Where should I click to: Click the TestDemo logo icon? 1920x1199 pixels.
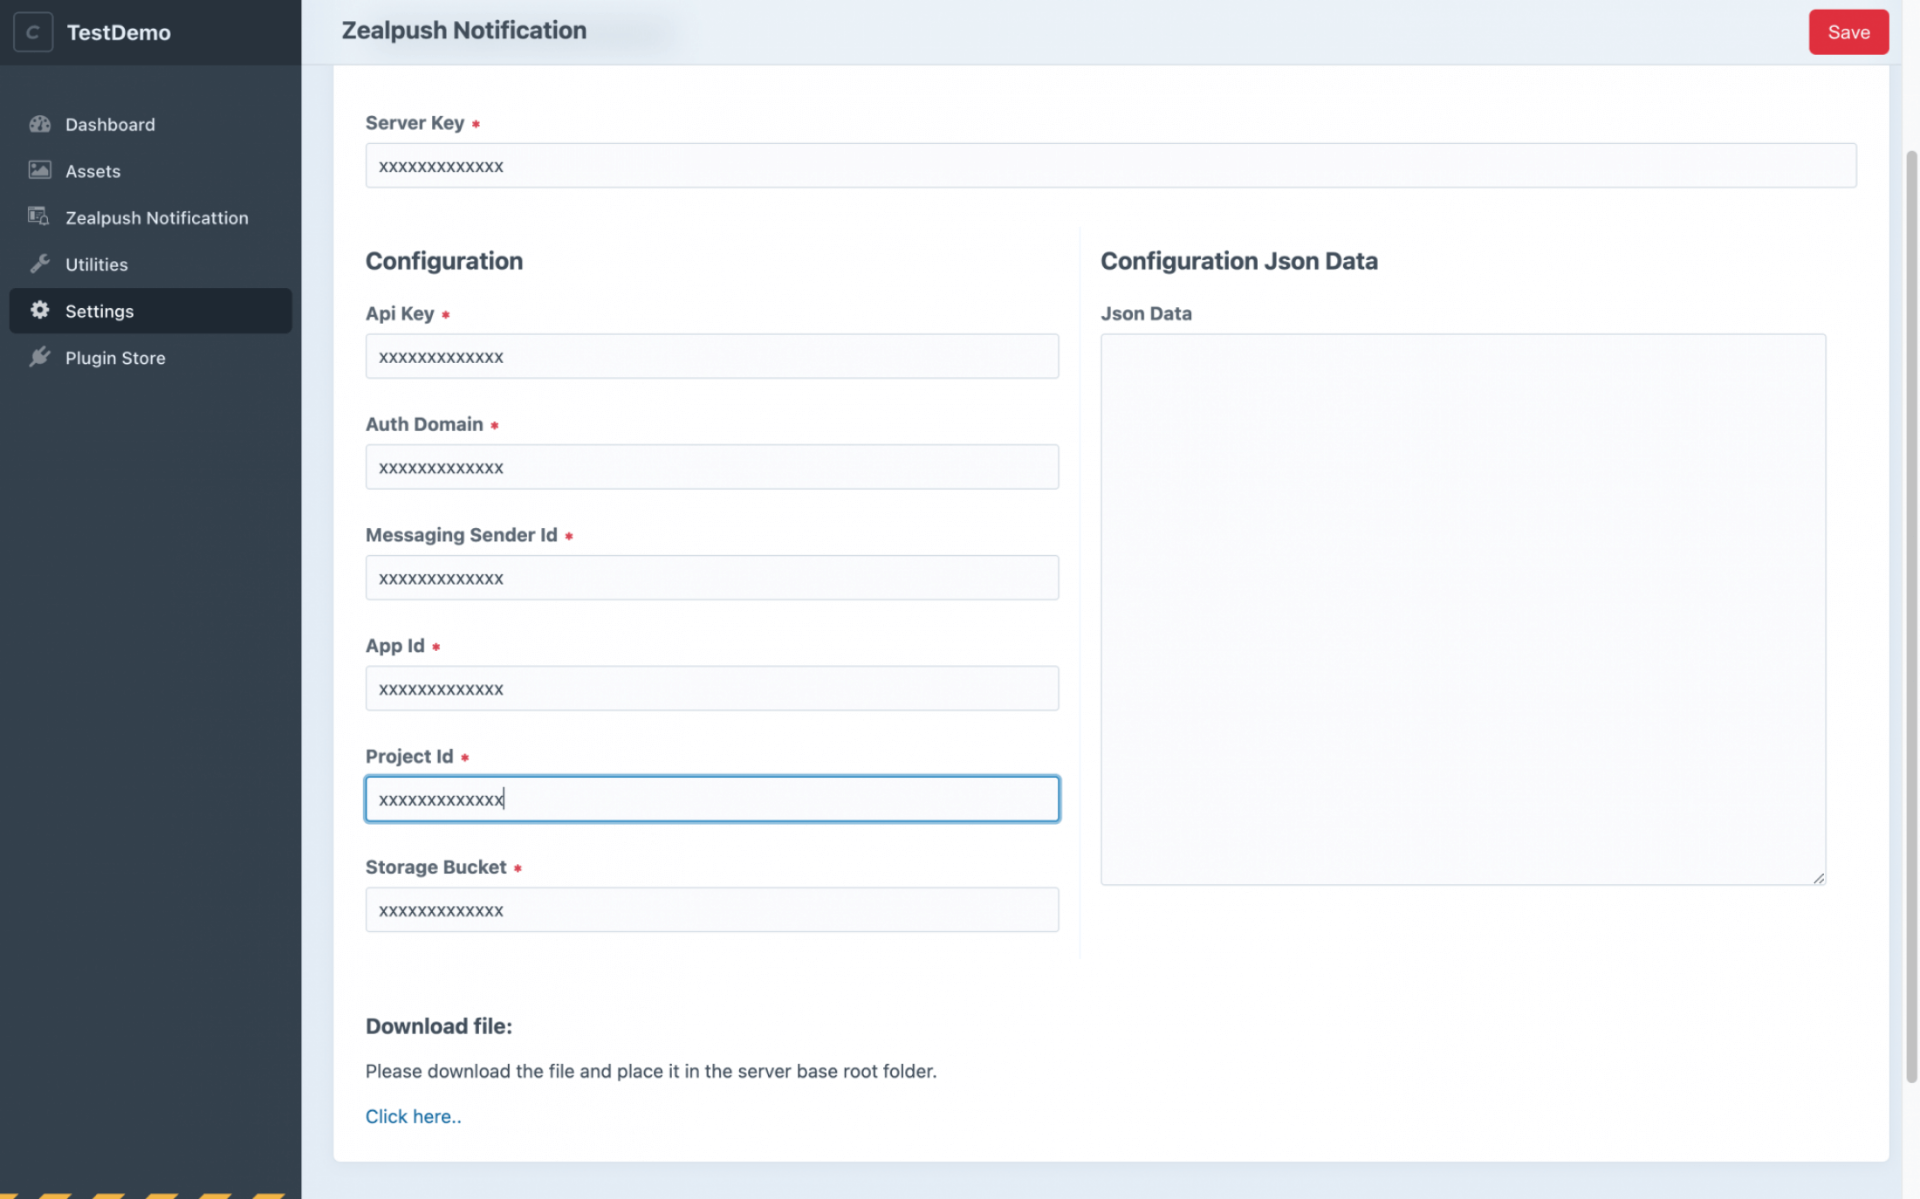click(x=33, y=32)
